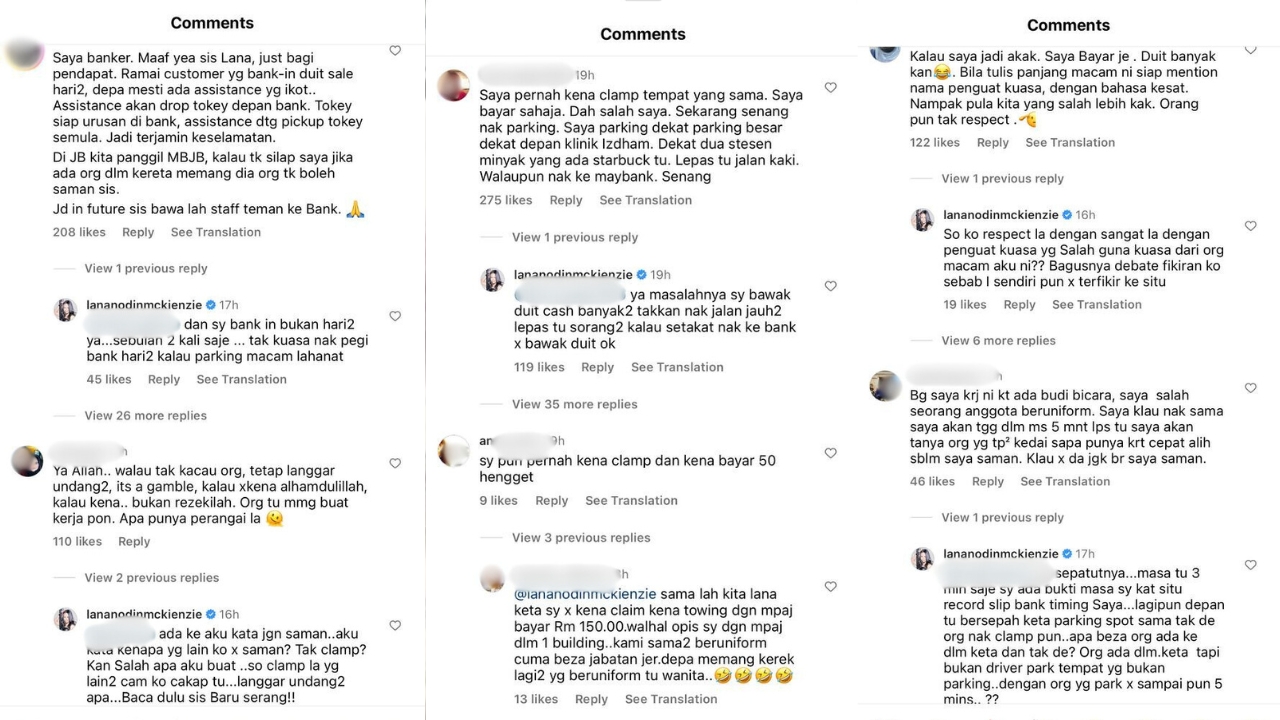Like the reply mentioning towing Rm 150.00
1280x720 pixels.
coord(830,587)
